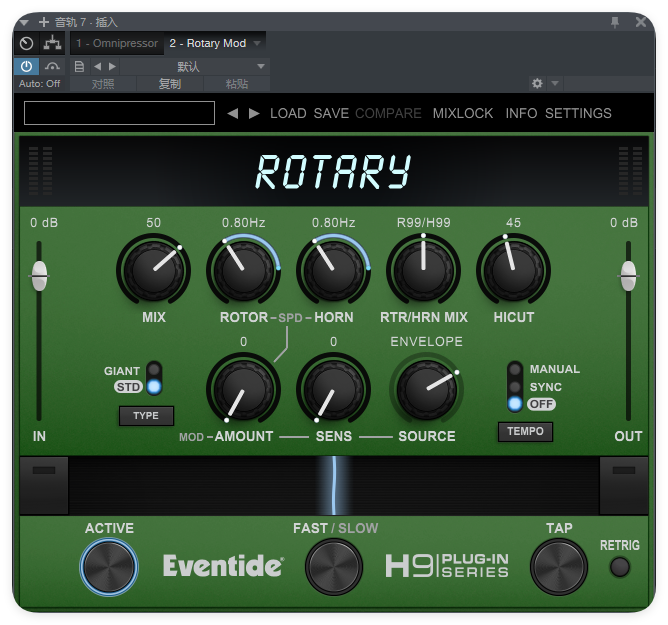Open the LOAD menu

(288, 113)
